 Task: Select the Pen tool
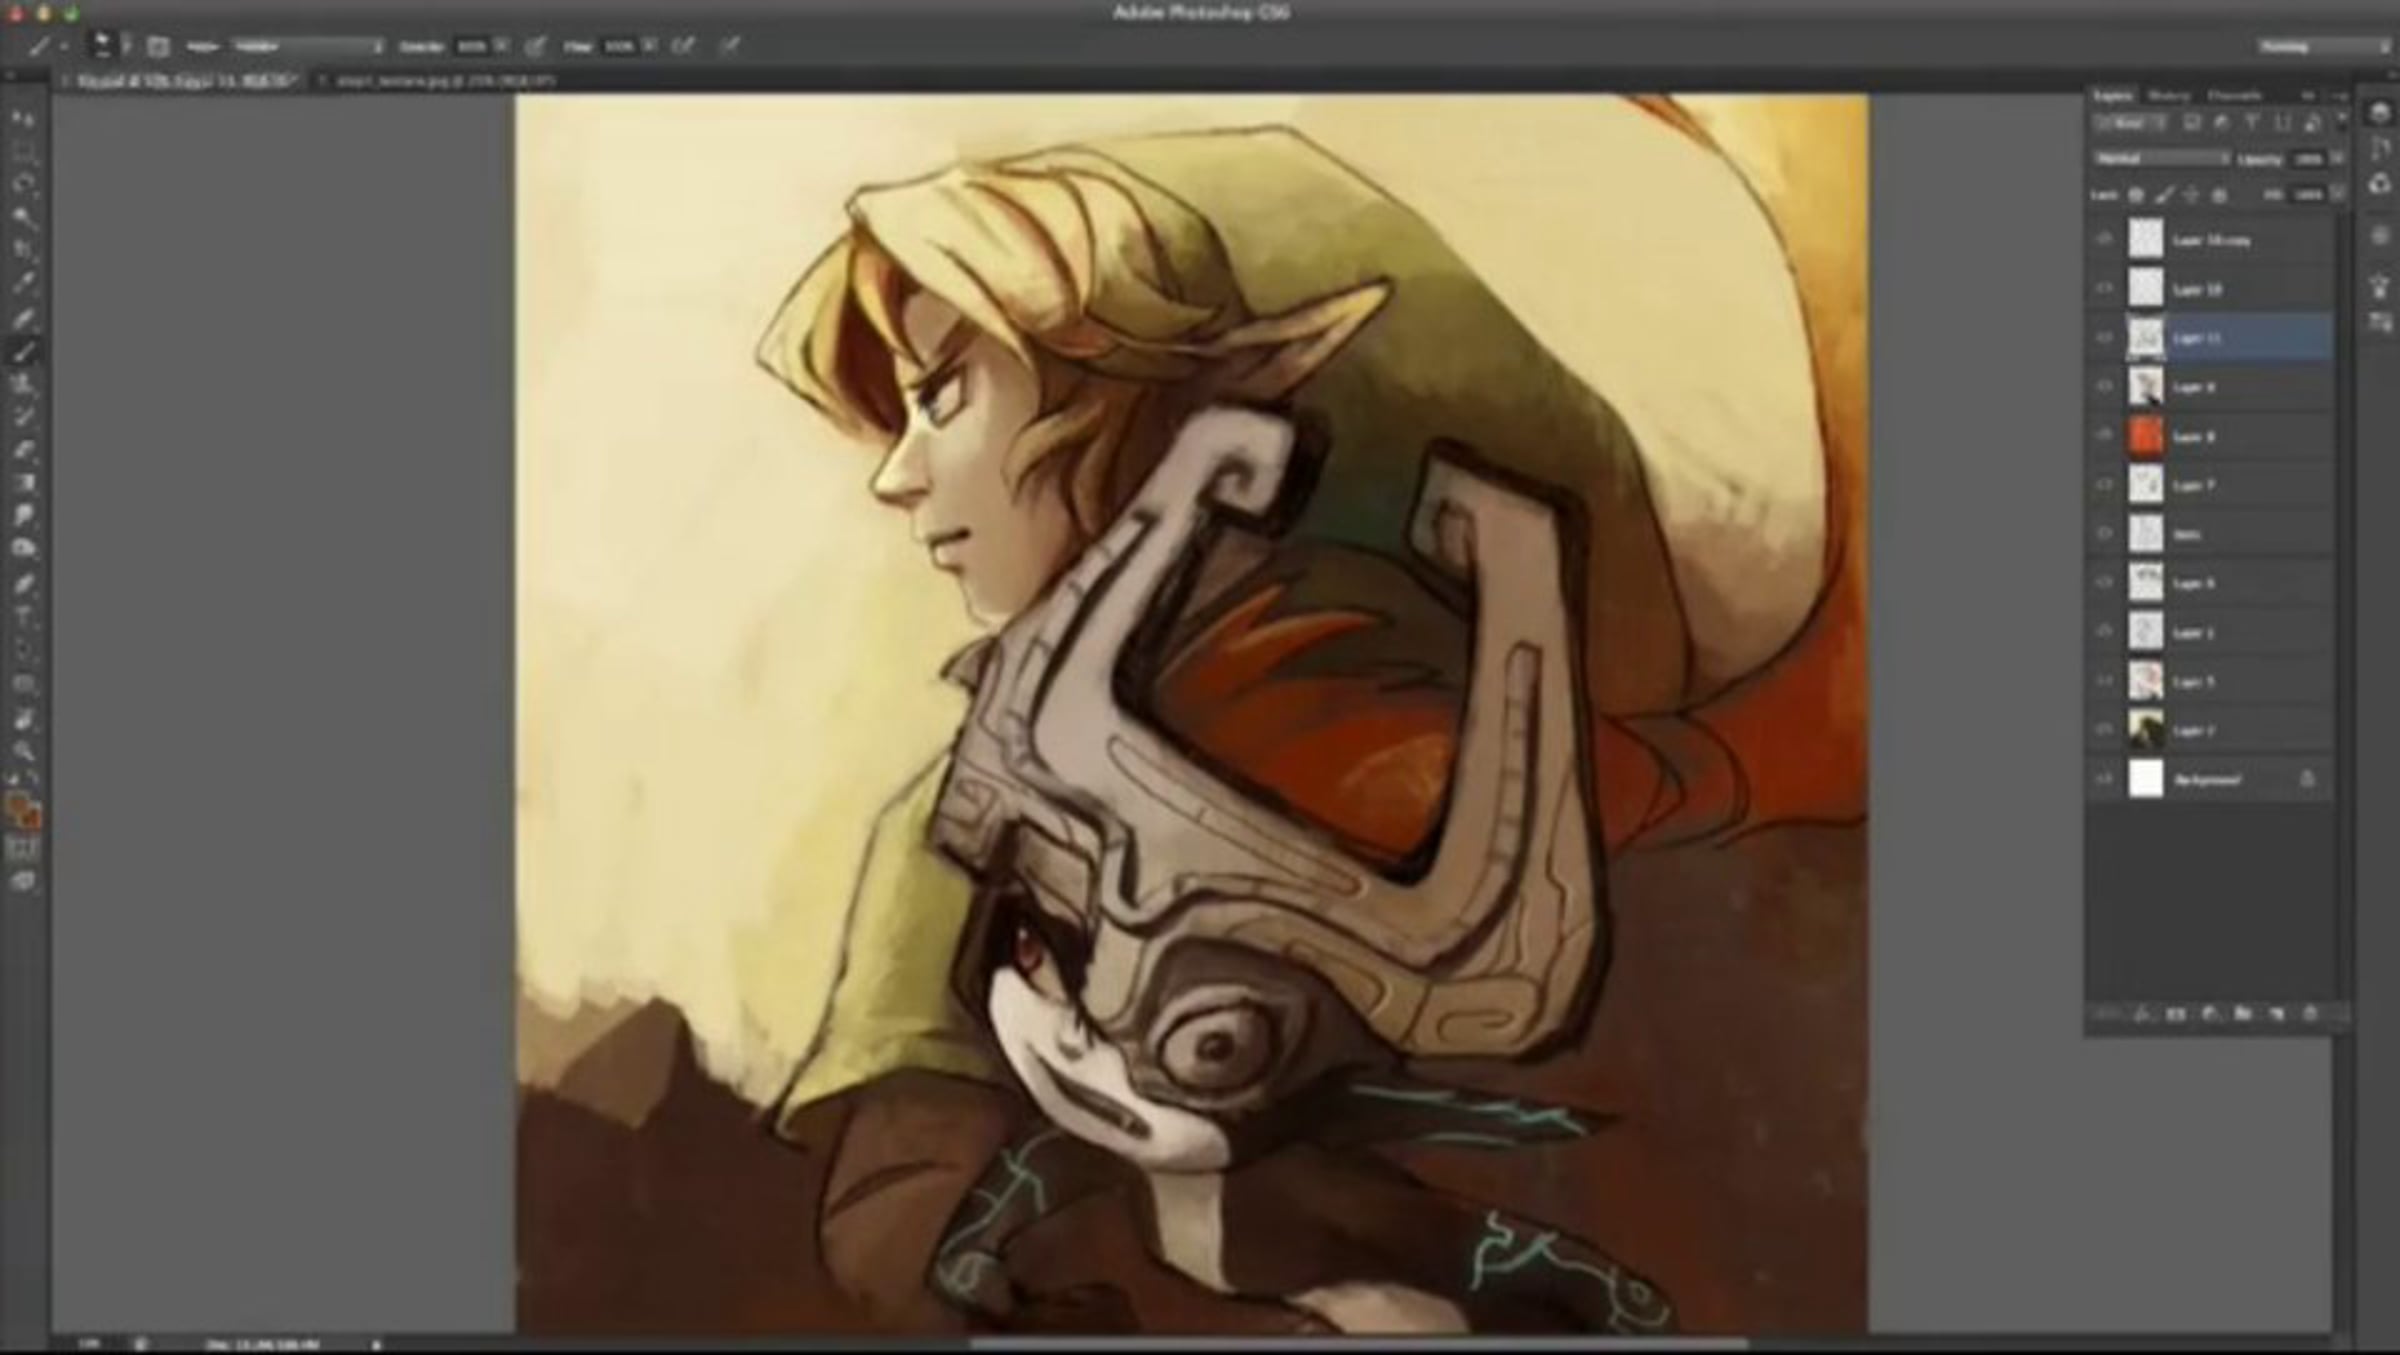(24, 584)
